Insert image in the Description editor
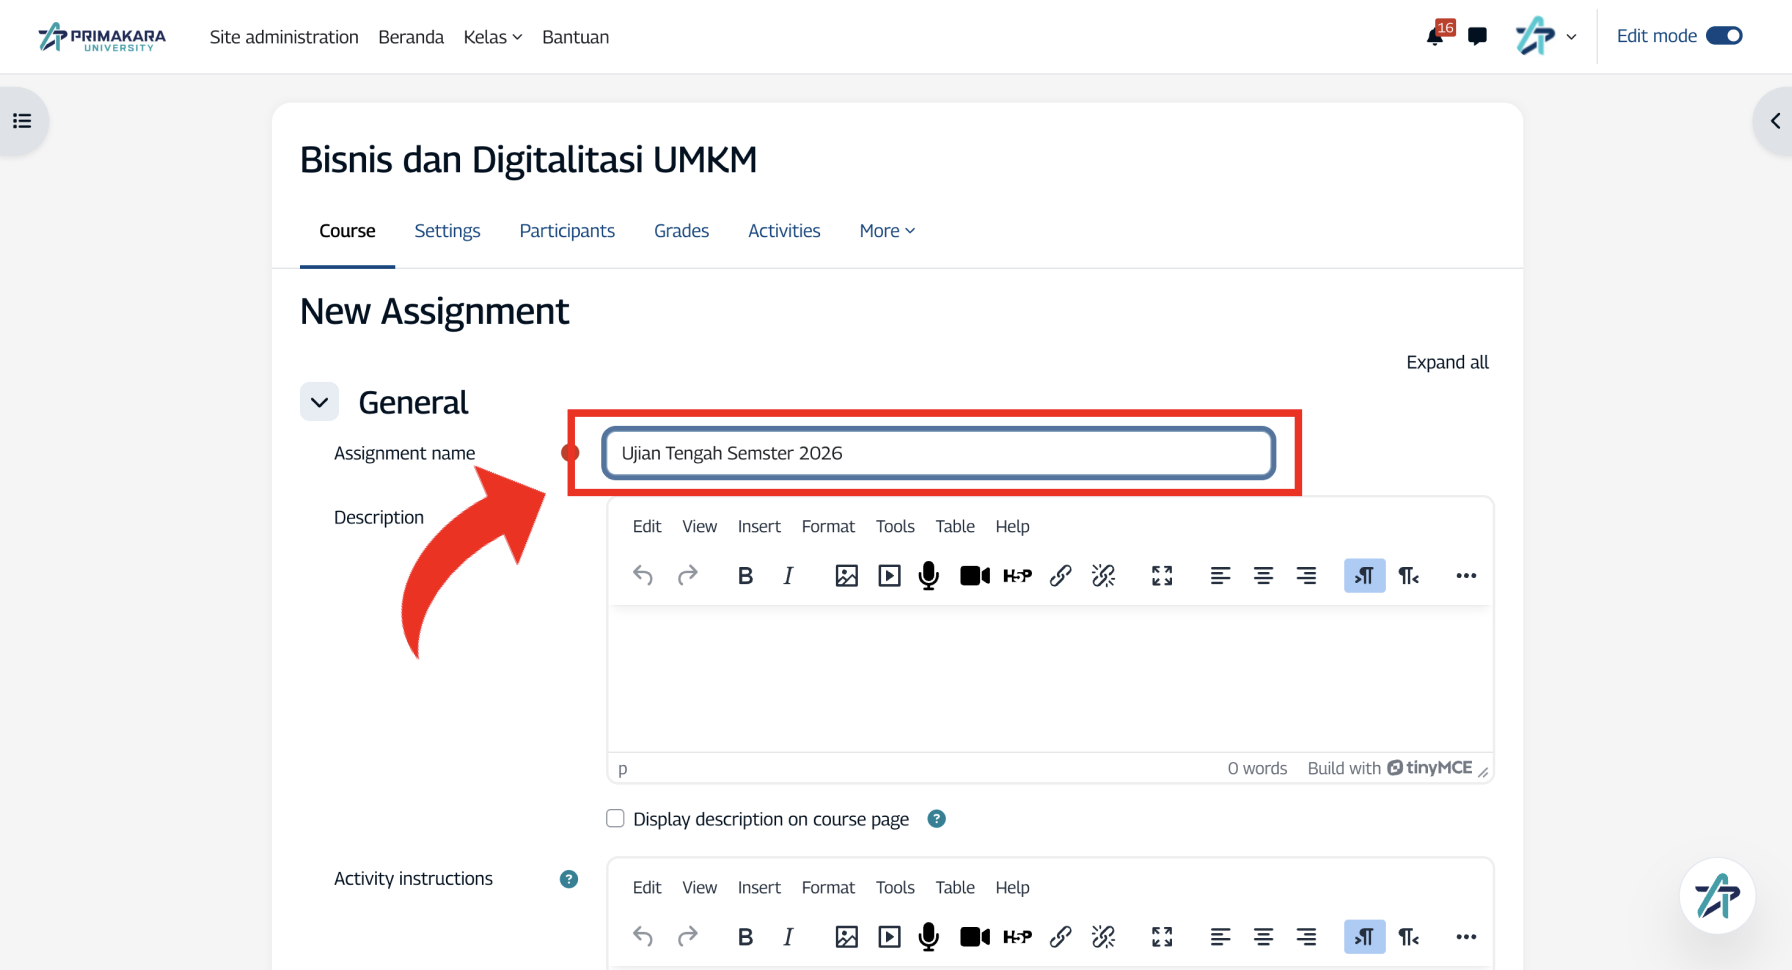 pyautogui.click(x=846, y=575)
